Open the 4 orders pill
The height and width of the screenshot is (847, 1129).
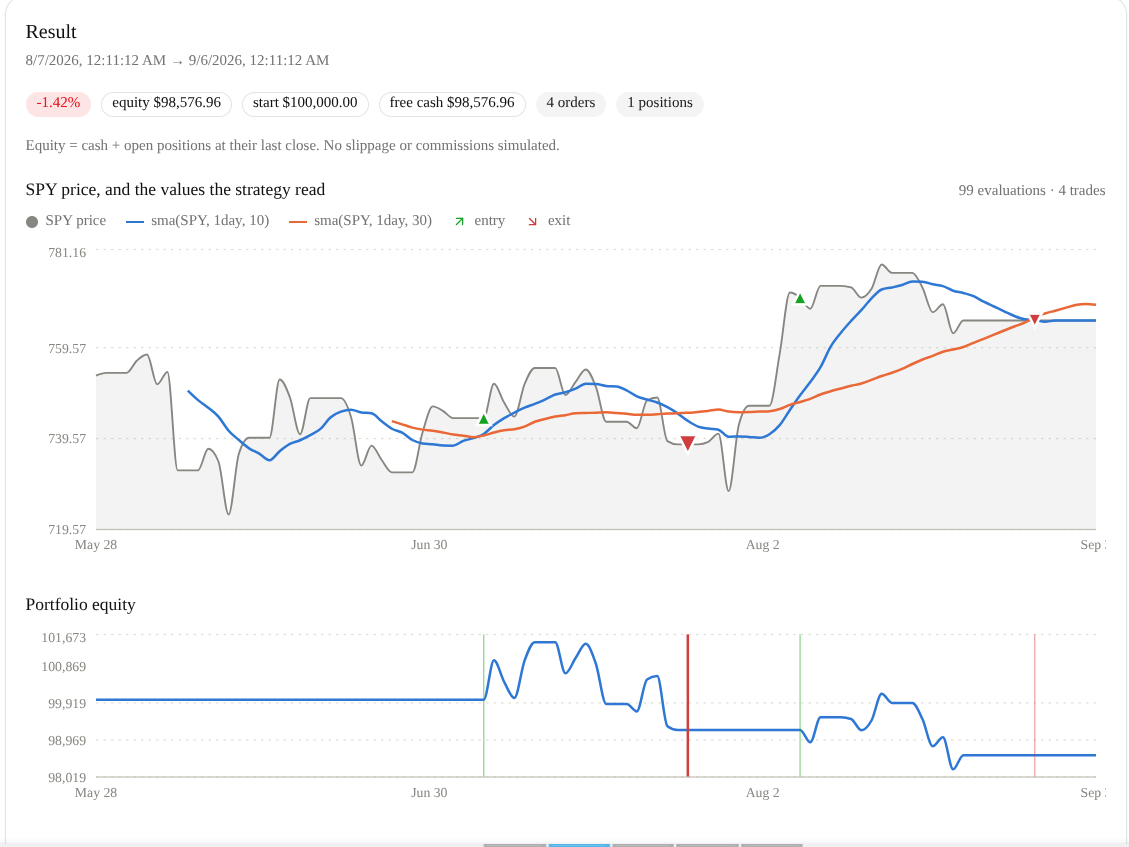coord(571,104)
